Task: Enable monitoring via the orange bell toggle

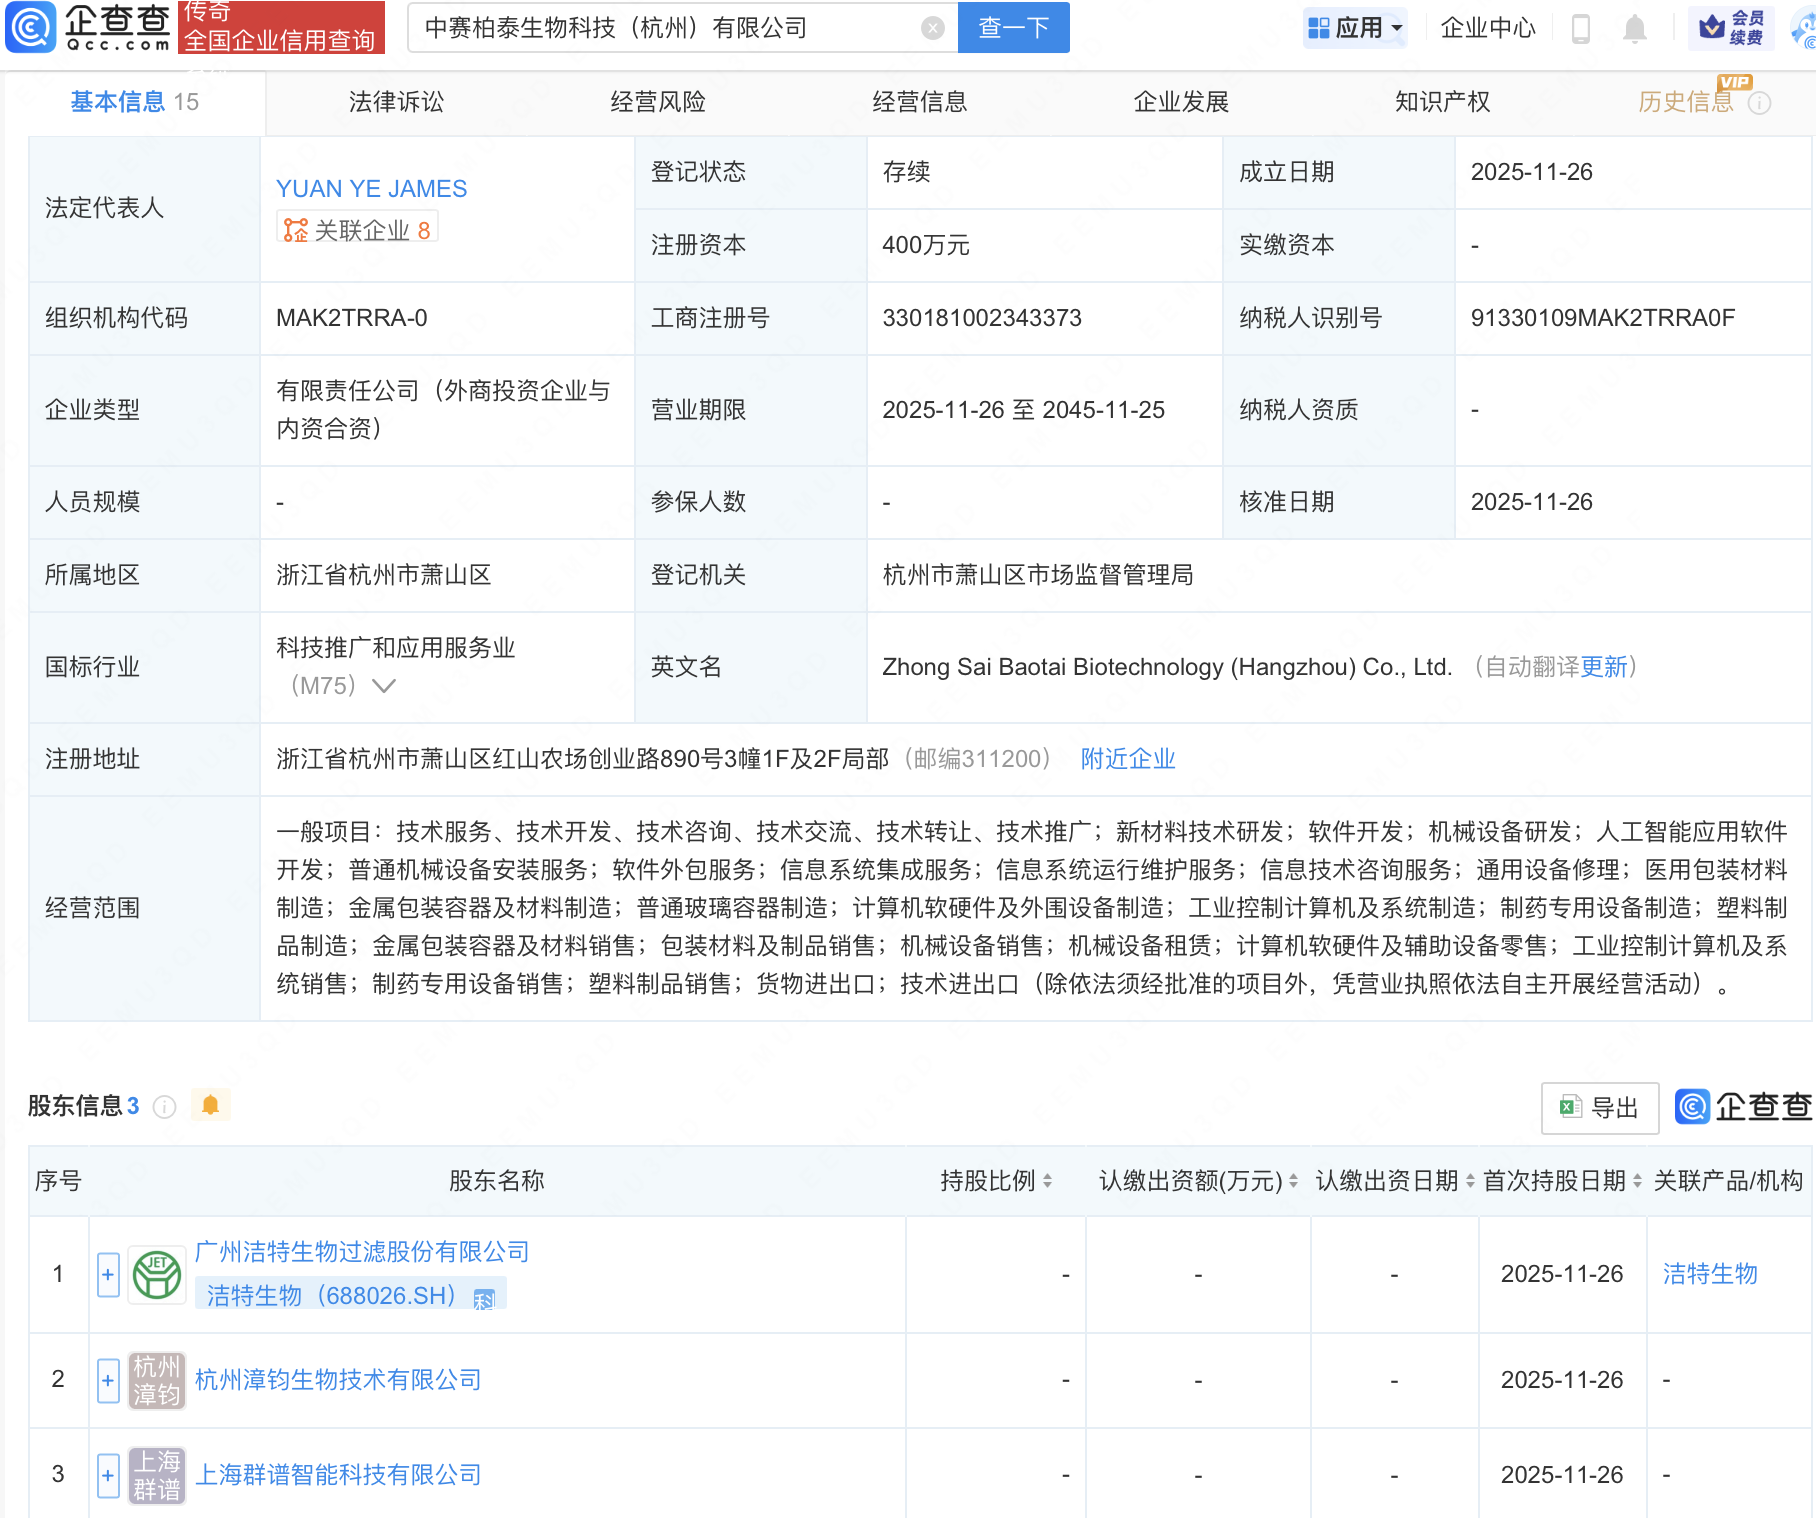Action: (210, 1105)
